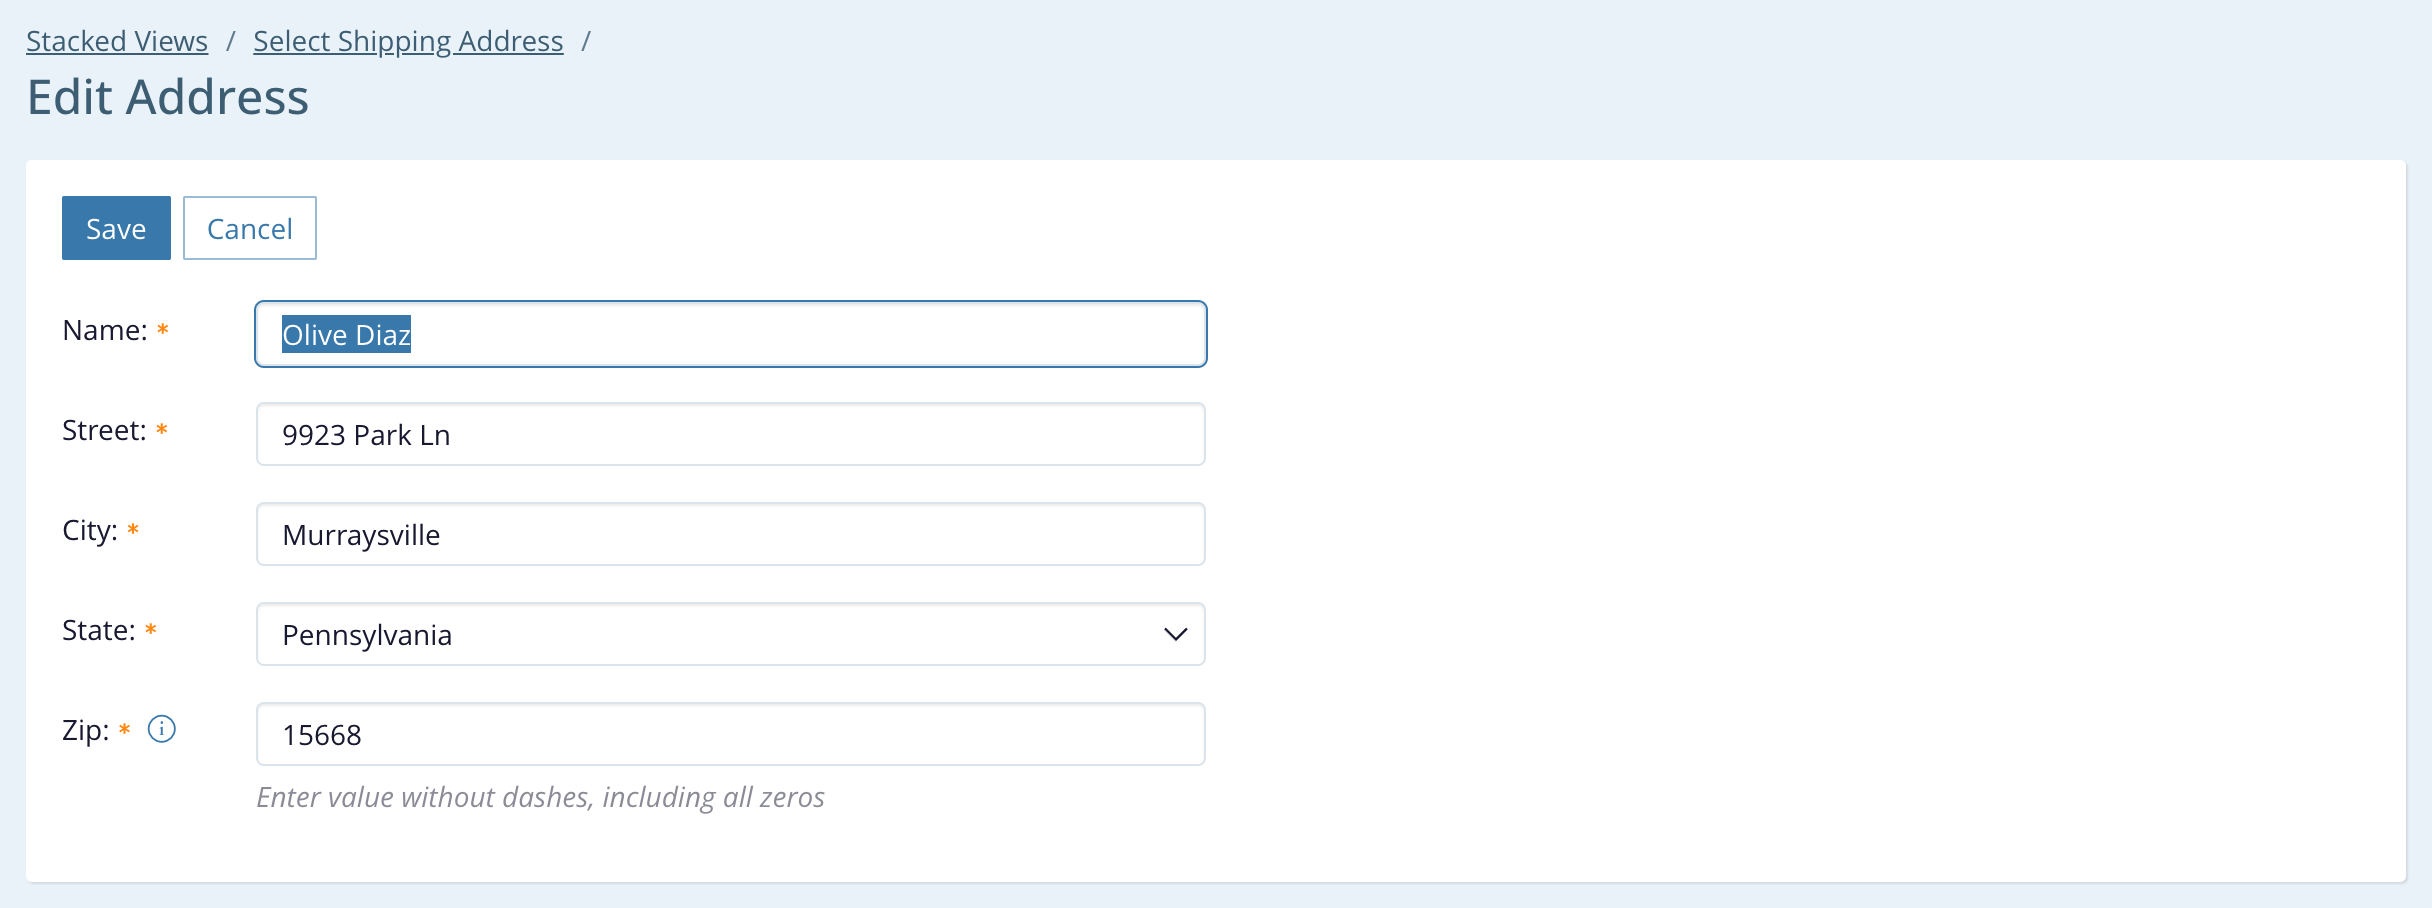Click the Zip field showing 15668

coord(730,734)
